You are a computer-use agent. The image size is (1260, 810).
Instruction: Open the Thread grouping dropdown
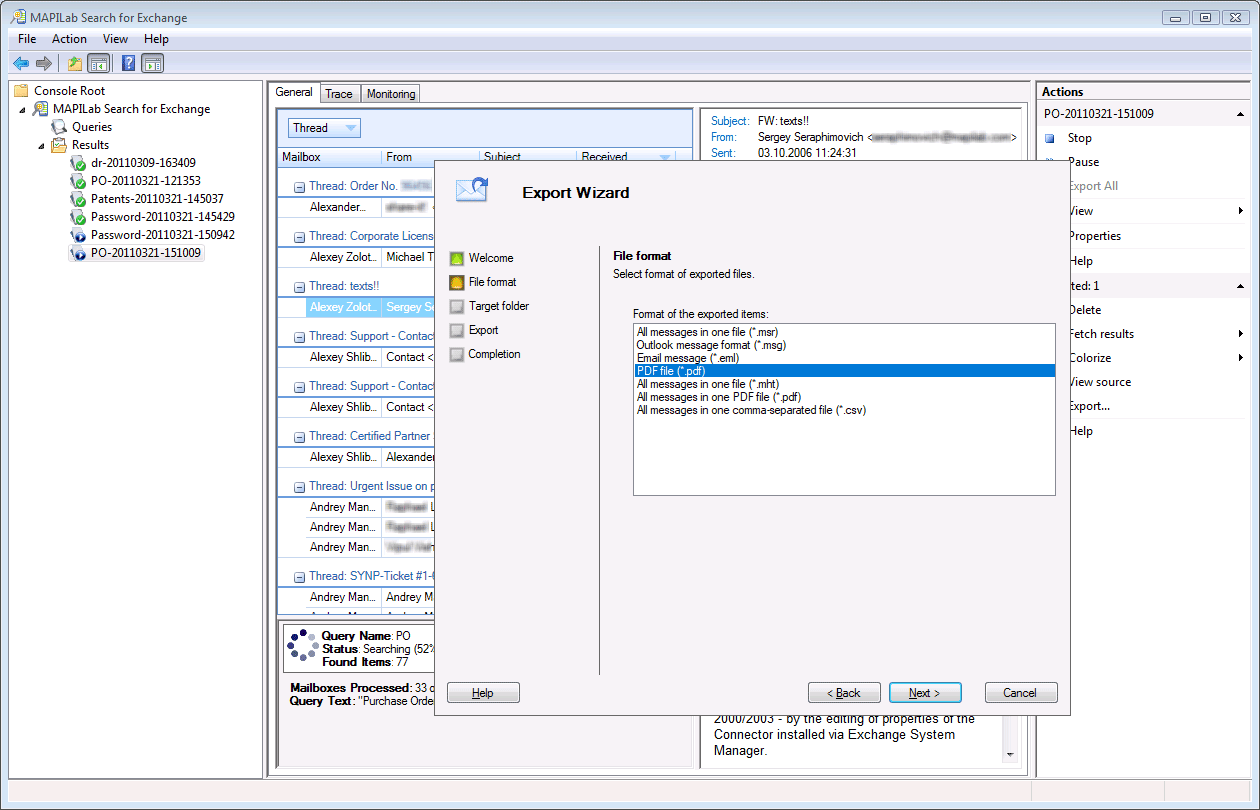point(324,128)
